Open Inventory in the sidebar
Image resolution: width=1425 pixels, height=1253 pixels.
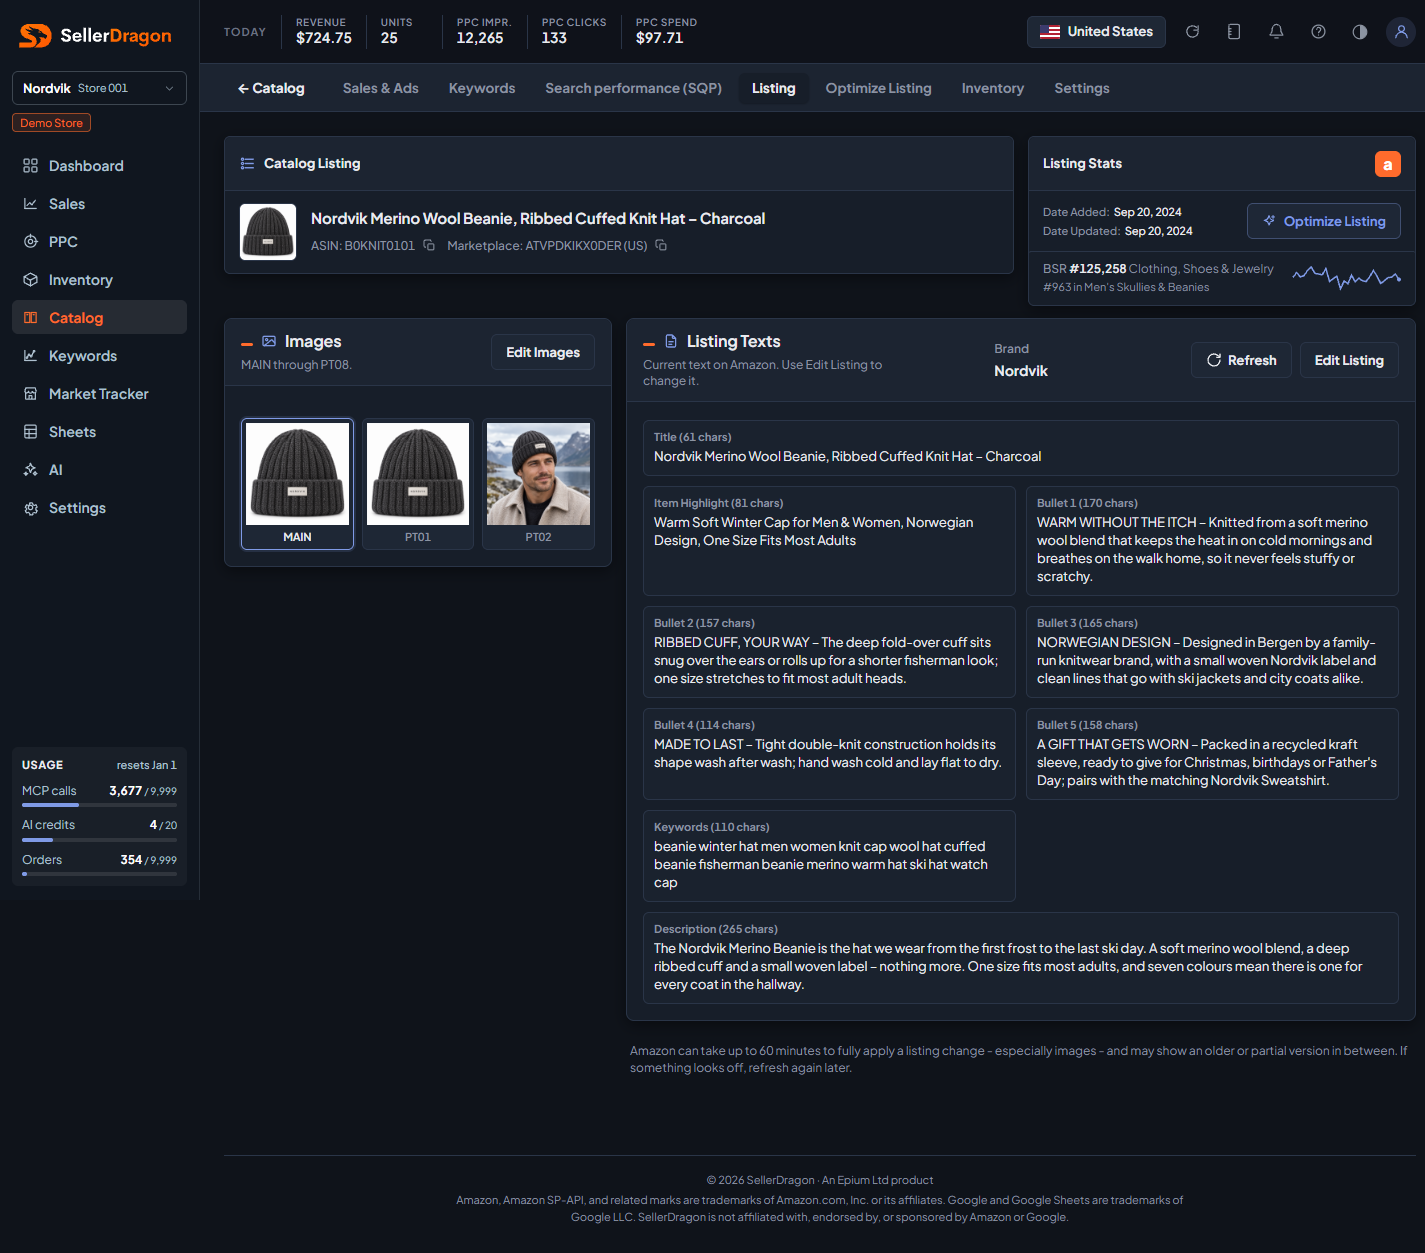tap(99, 280)
